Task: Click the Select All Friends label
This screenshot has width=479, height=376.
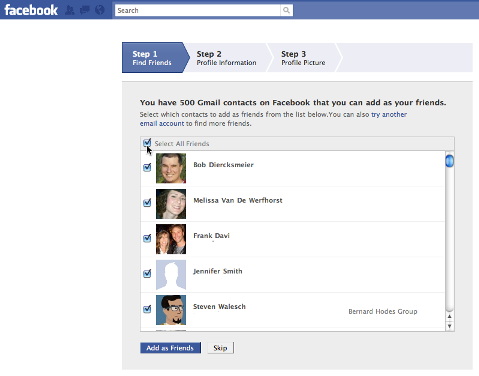Action: (182, 144)
